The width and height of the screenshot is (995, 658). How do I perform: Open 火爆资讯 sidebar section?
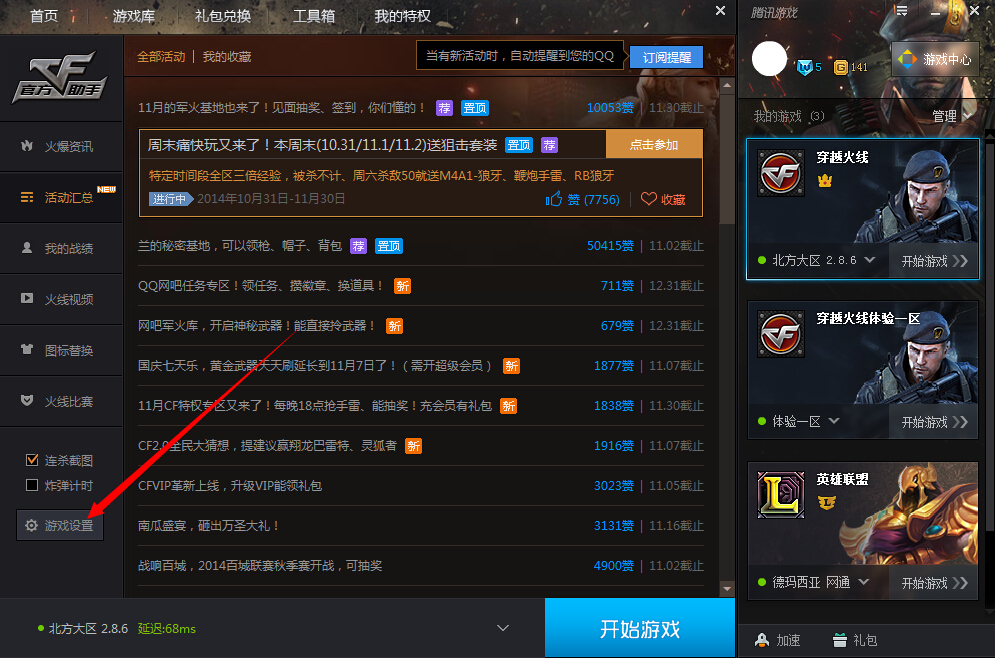click(x=61, y=147)
